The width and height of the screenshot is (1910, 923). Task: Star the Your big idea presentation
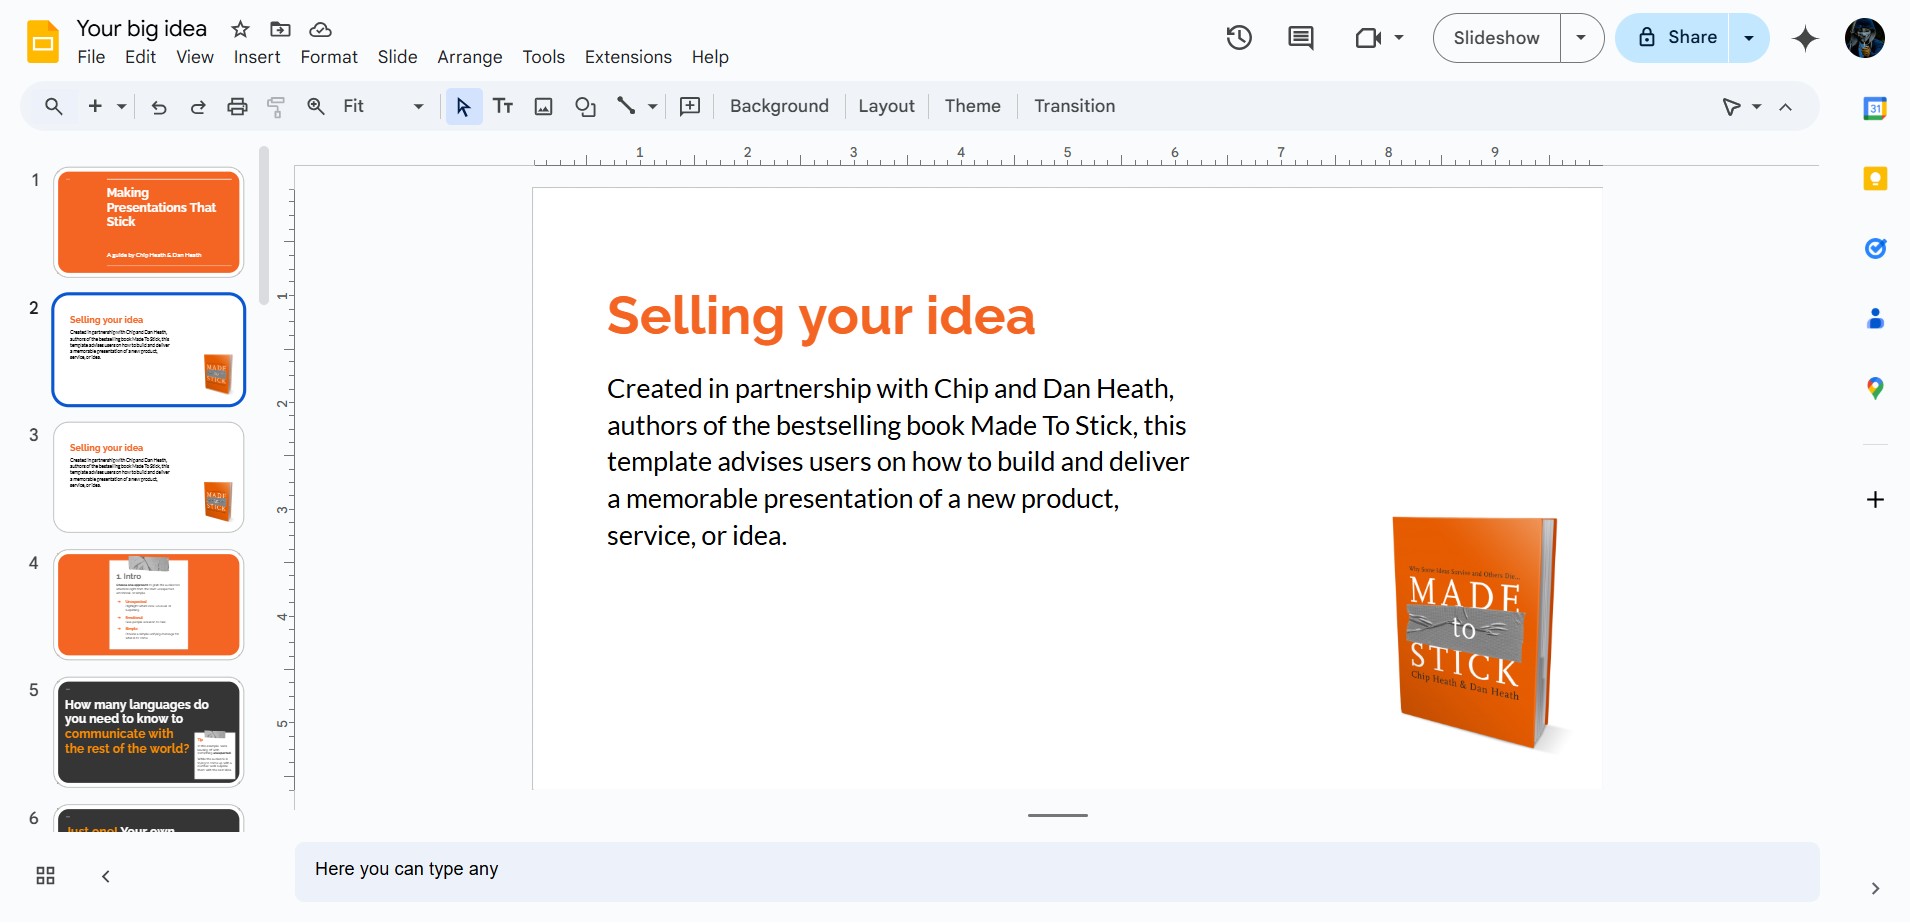coord(240,29)
